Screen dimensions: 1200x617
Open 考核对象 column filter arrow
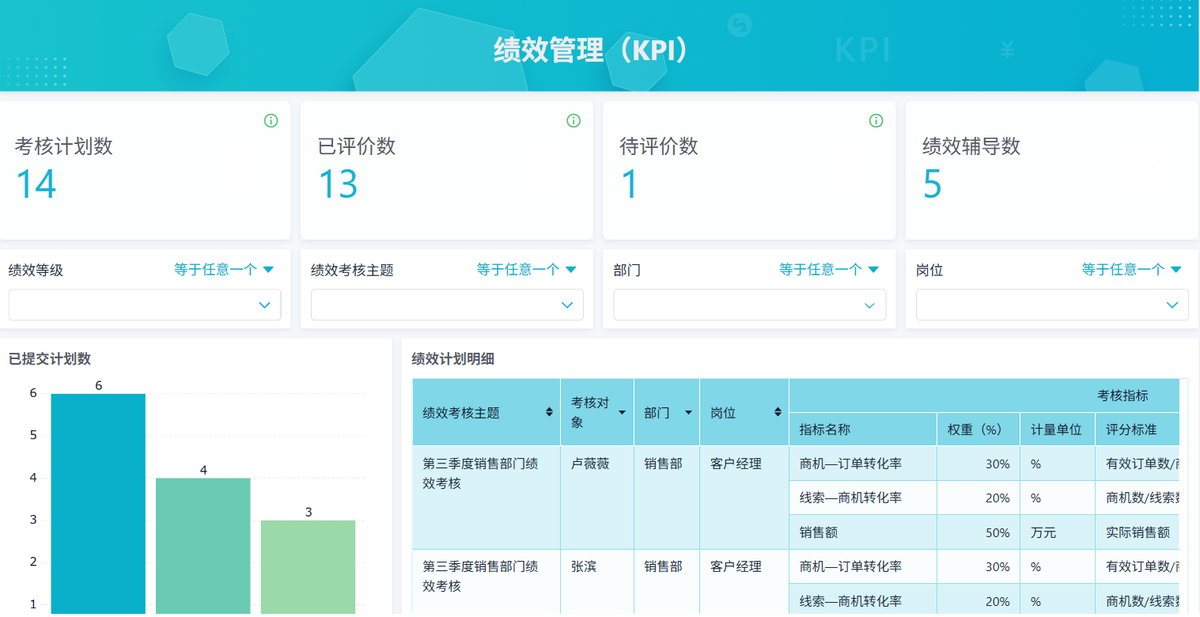click(622, 412)
